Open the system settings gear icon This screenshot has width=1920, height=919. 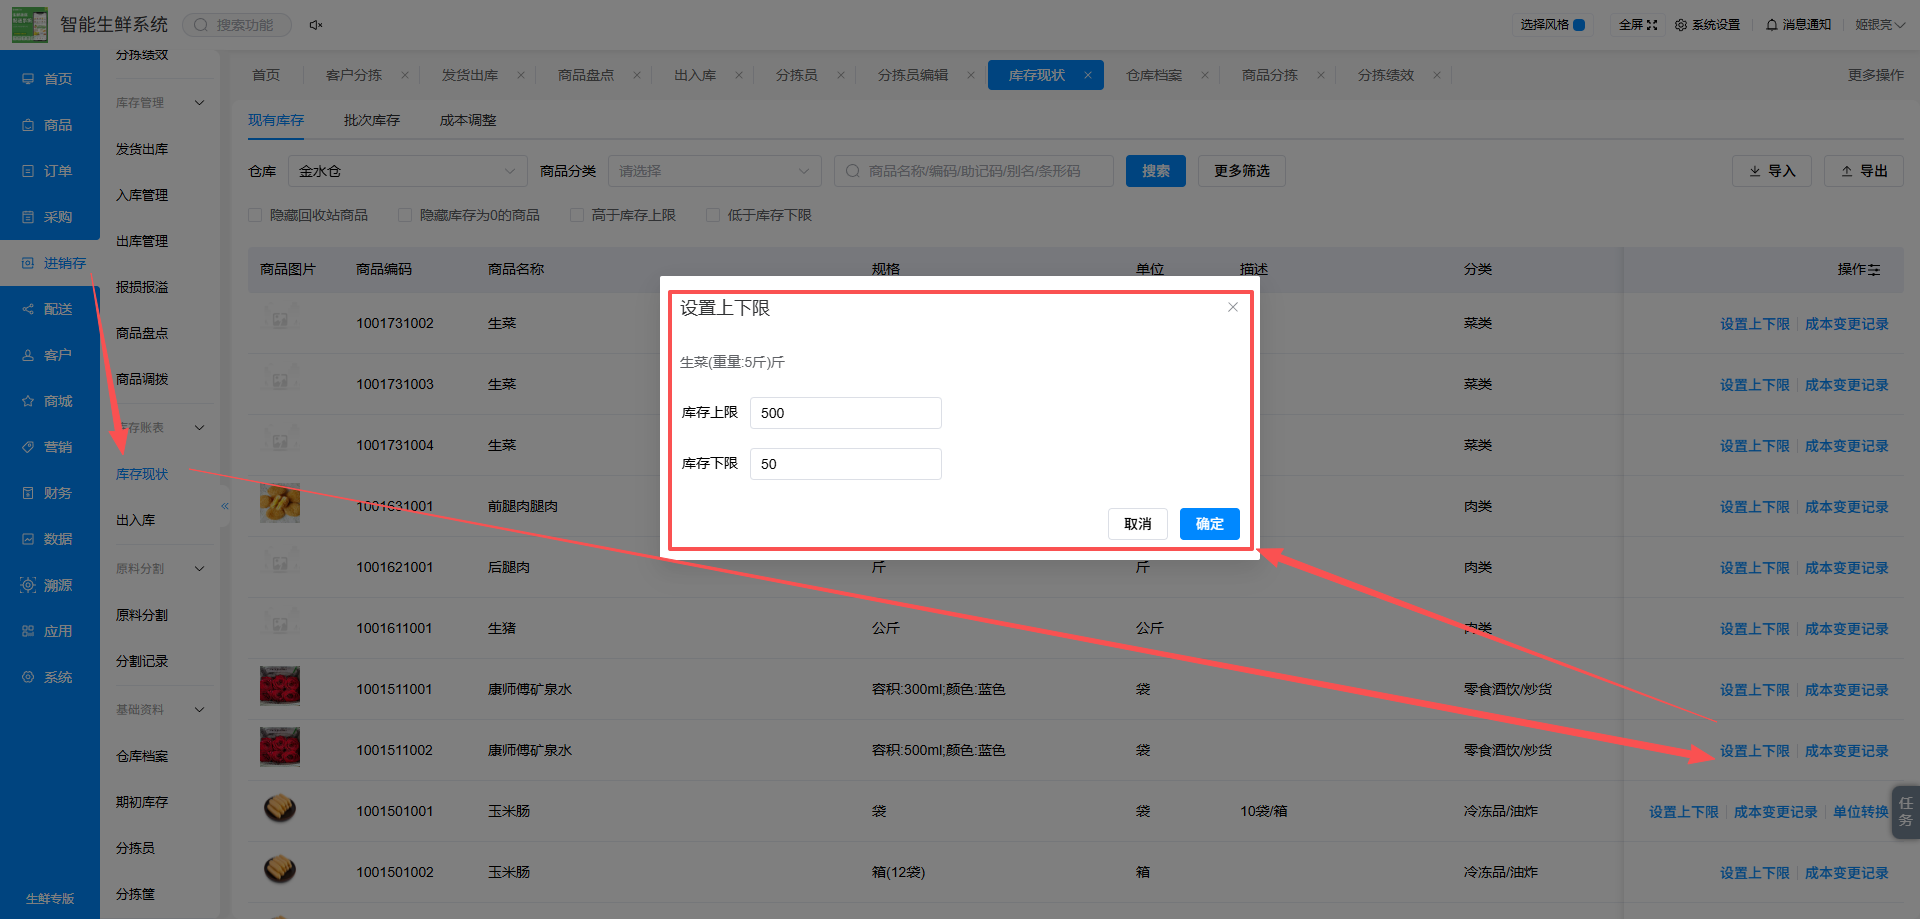point(1681,25)
